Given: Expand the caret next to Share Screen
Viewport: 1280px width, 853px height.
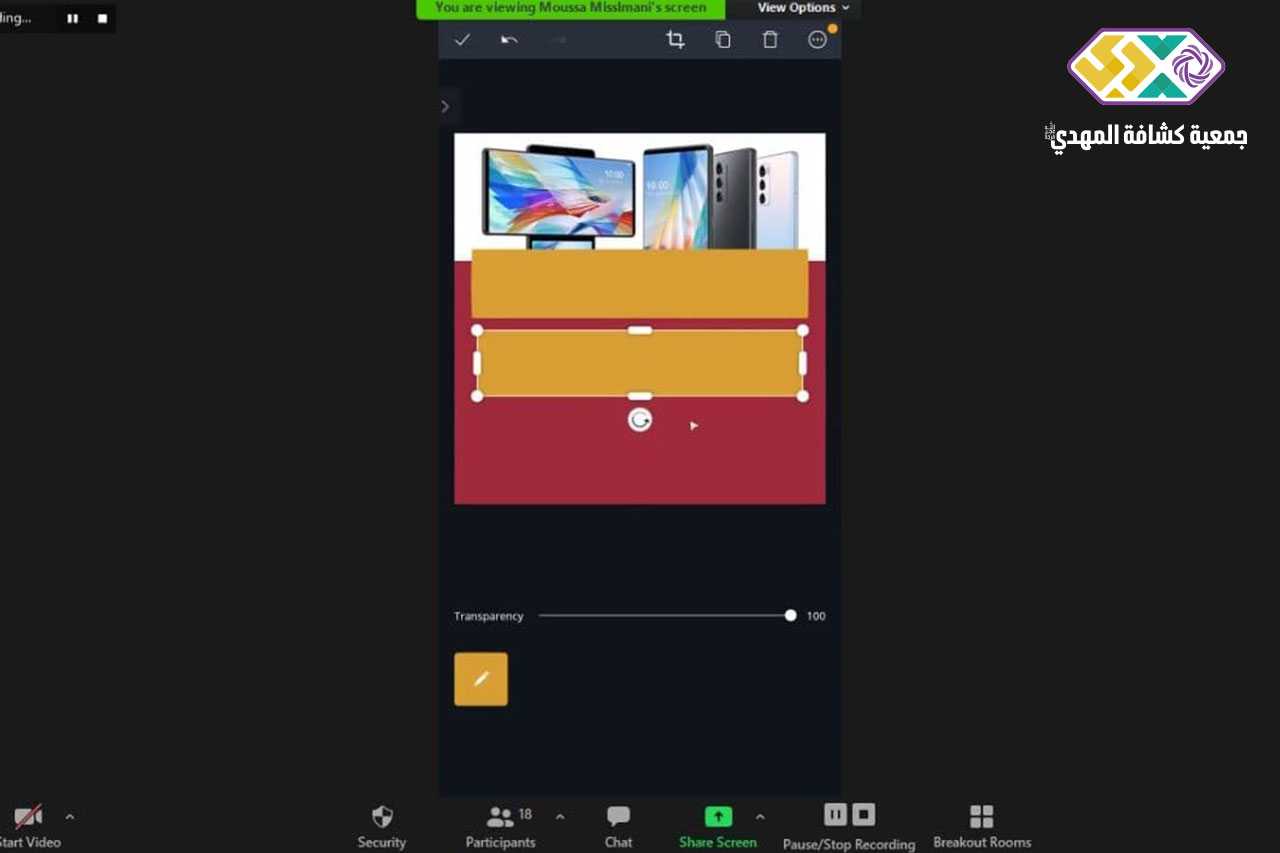Looking at the screenshot, I should [x=760, y=817].
